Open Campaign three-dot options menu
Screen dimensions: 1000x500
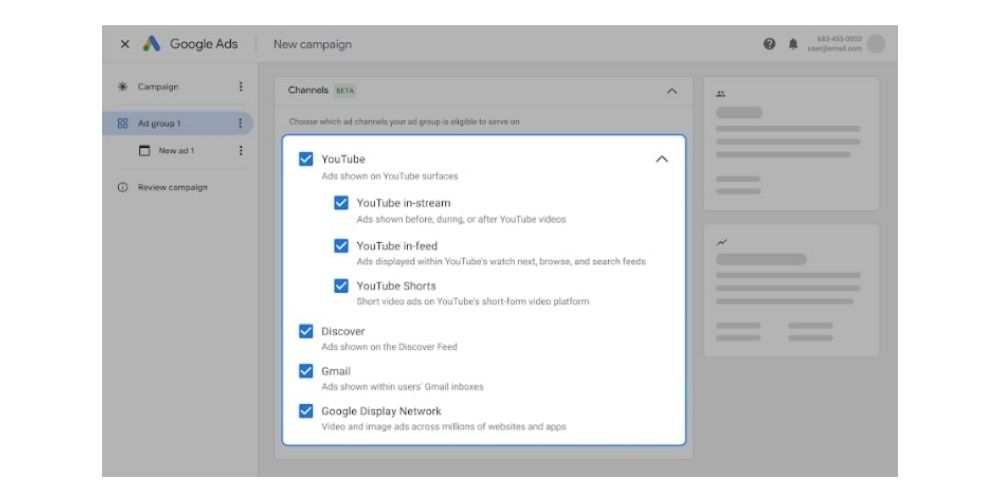[x=240, y=87]
